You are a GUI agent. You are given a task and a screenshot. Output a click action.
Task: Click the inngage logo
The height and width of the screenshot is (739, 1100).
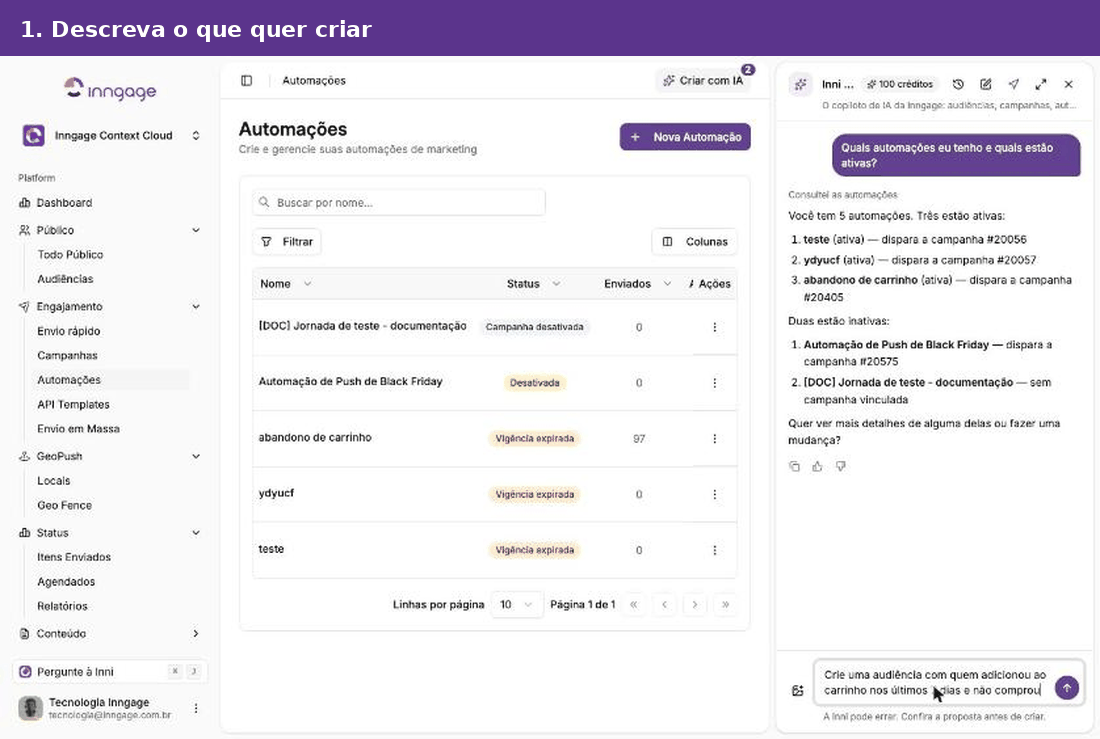[110, 89]
